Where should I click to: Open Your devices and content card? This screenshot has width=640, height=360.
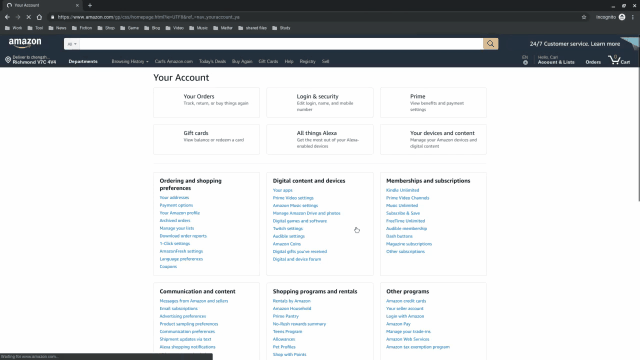pyautogui.click(x=433, y=139)
